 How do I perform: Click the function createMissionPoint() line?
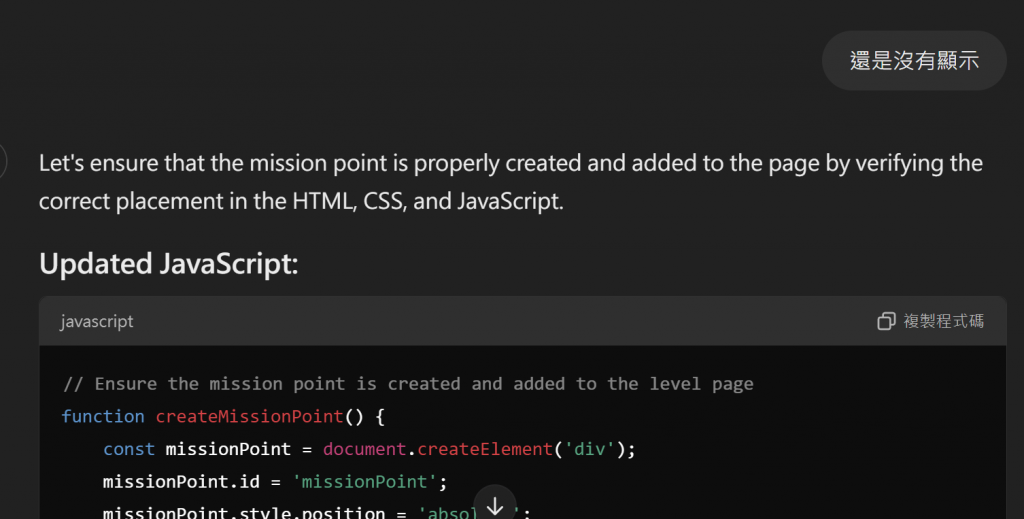[223, 417]
